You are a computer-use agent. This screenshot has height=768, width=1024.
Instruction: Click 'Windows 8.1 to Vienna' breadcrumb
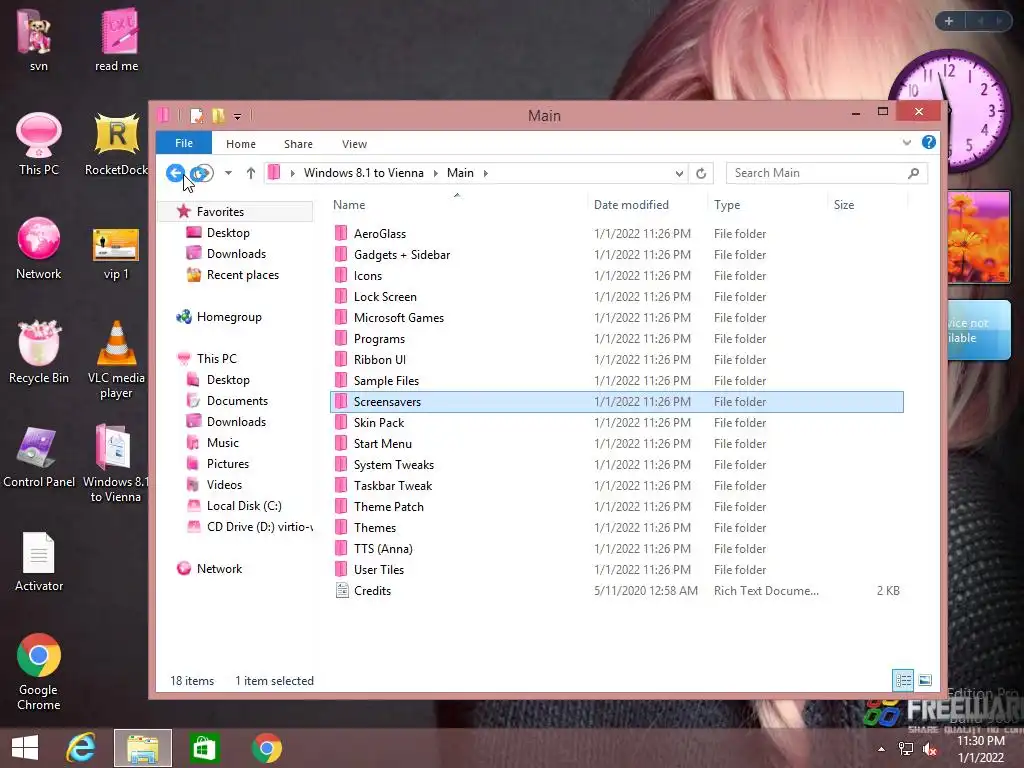pos(364,173)
